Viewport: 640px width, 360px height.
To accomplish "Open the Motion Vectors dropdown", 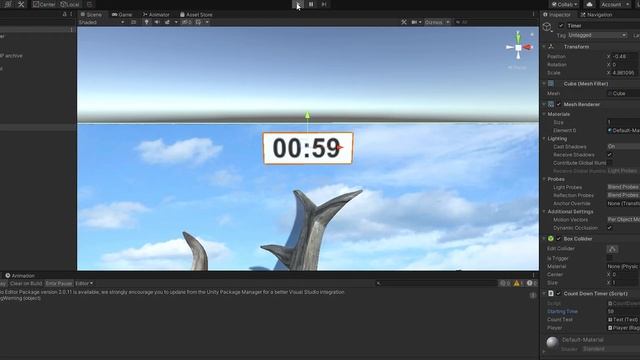I will pyautogui.click(x=623, y=220).
